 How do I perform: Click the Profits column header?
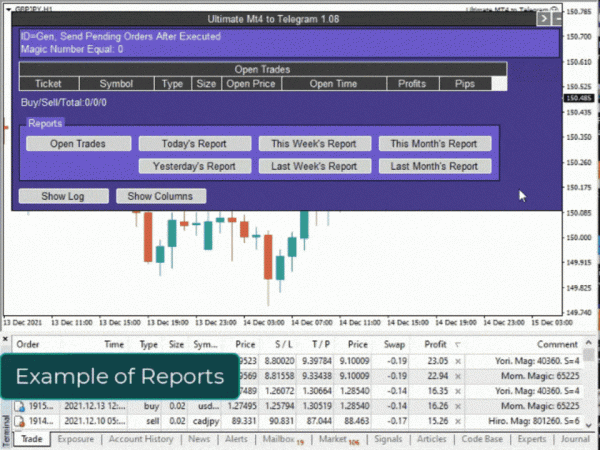(x=412, y=84)
